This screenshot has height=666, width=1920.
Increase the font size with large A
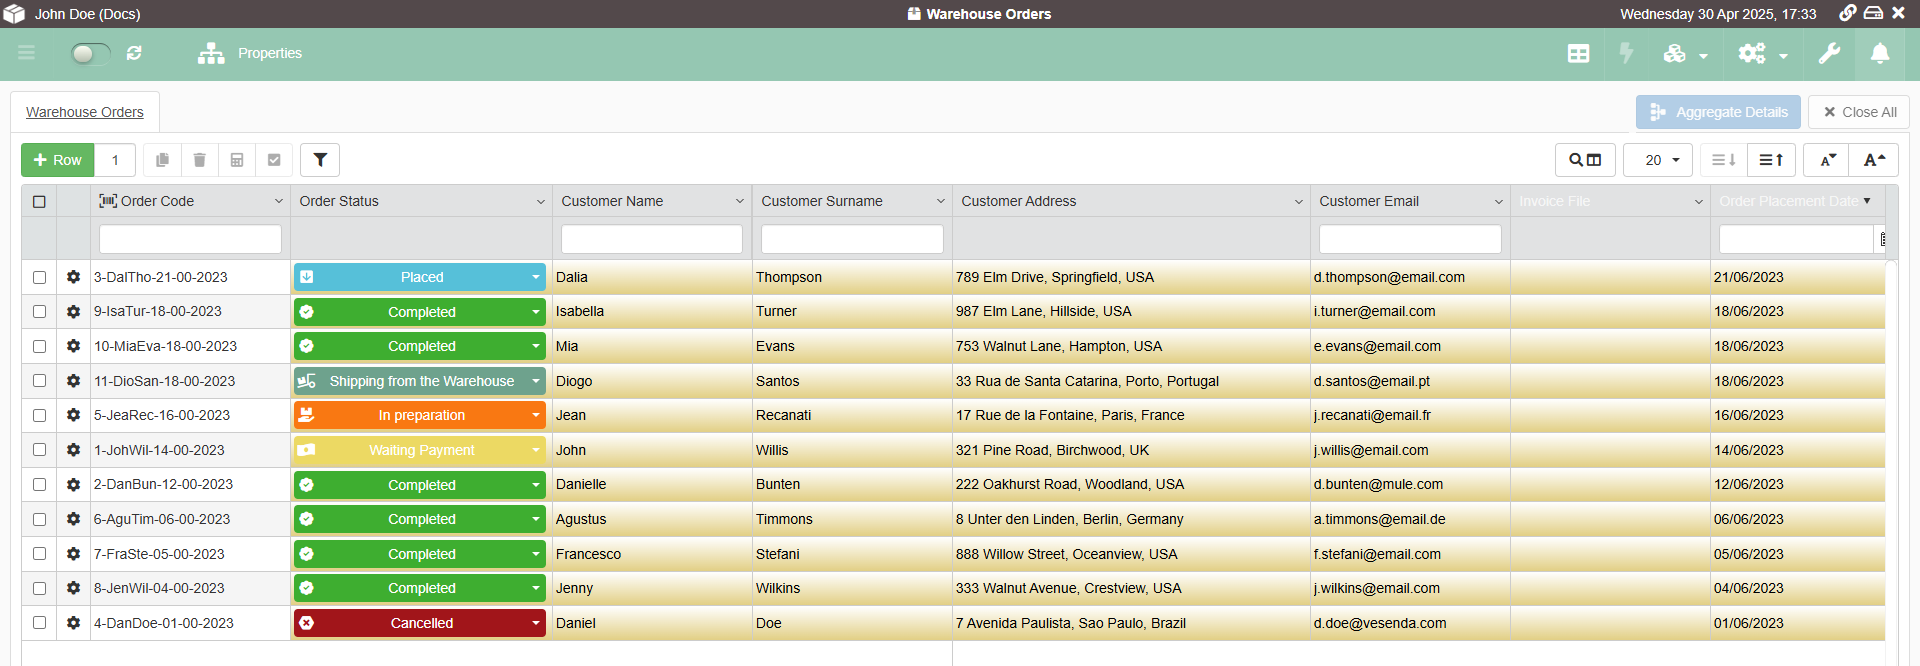tap(1874, 160)
